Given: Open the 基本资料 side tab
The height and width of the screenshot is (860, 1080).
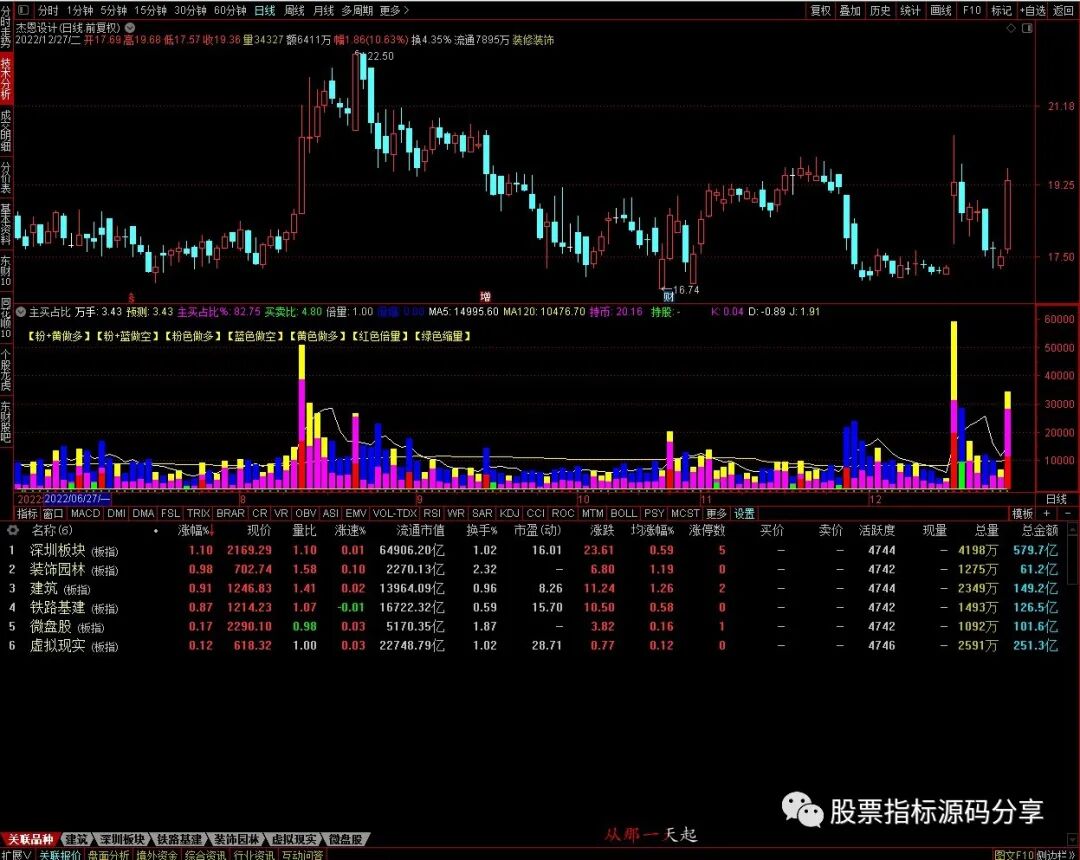Looking at the screenshot, I should coord(6,224).
